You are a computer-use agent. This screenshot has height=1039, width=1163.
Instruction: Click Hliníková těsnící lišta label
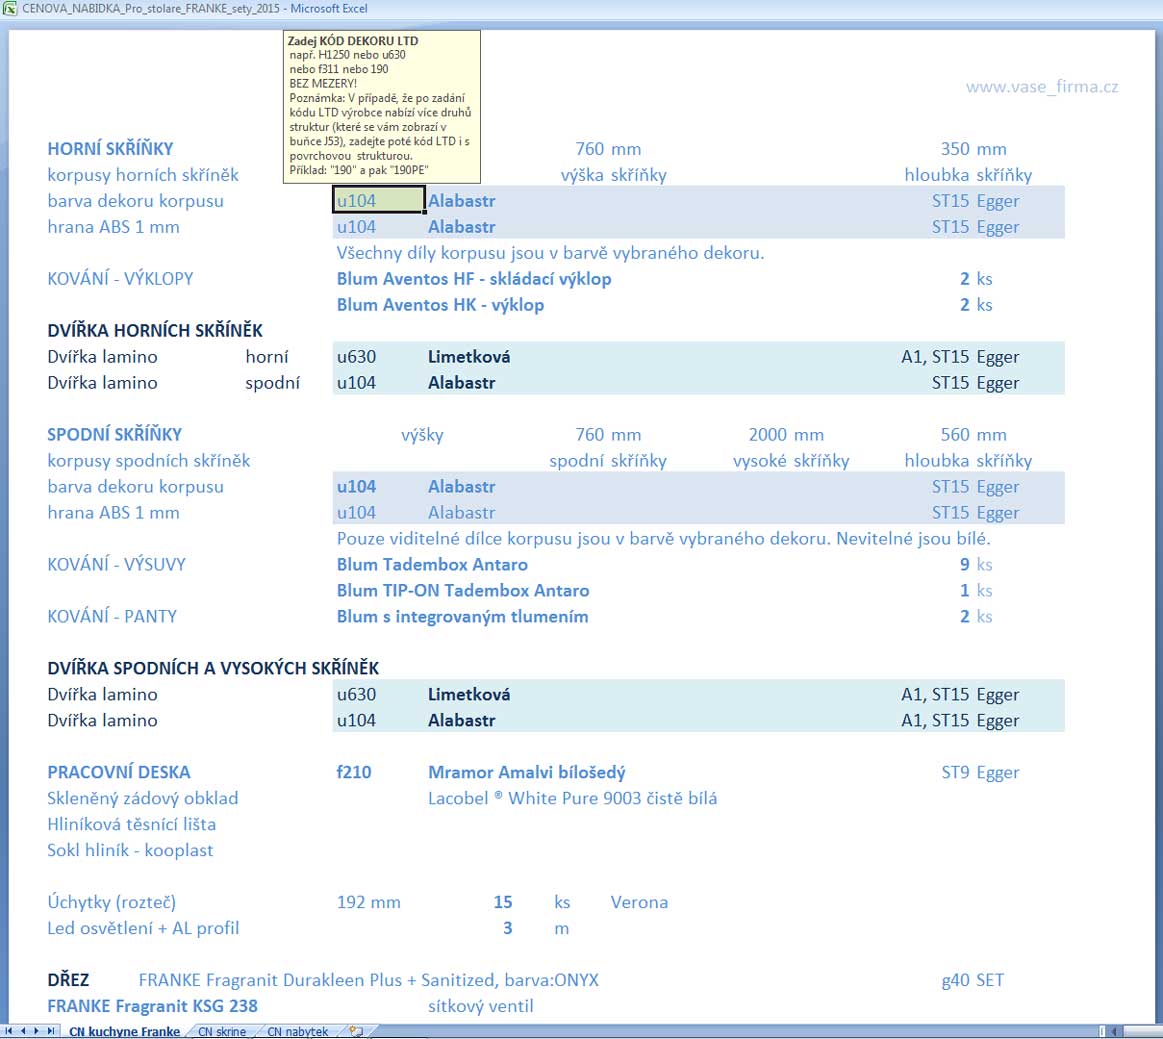[131, 824]
